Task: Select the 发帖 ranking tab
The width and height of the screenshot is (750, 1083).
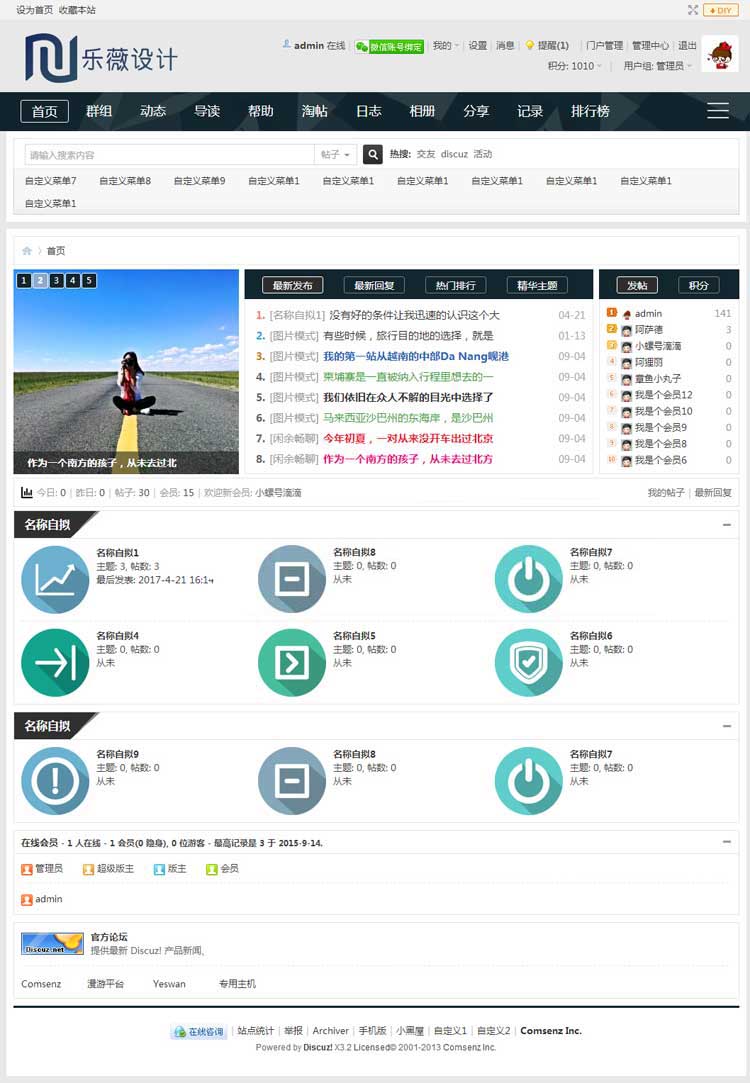Action: pos(637,285)
